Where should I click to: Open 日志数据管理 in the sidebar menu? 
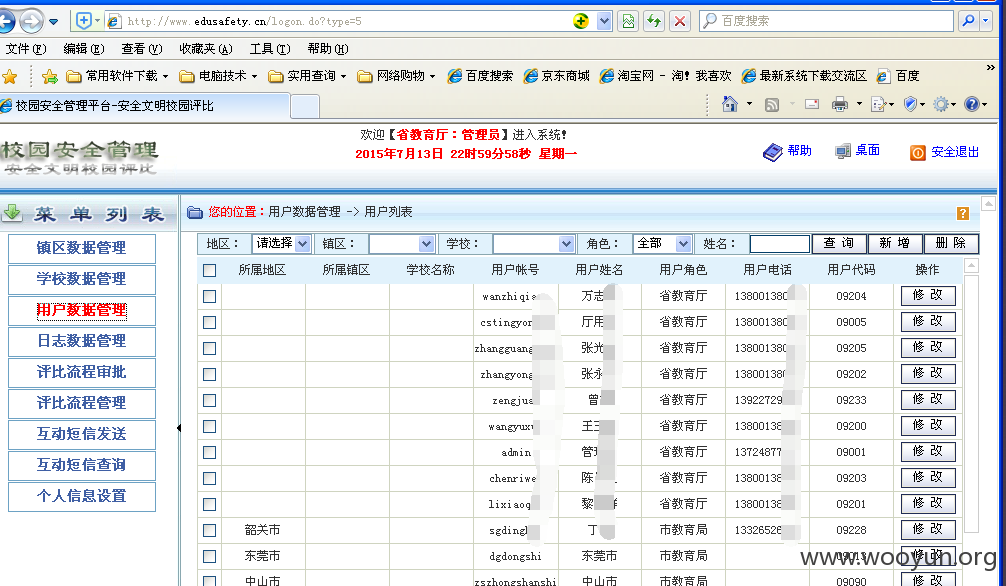coord(81,341)
